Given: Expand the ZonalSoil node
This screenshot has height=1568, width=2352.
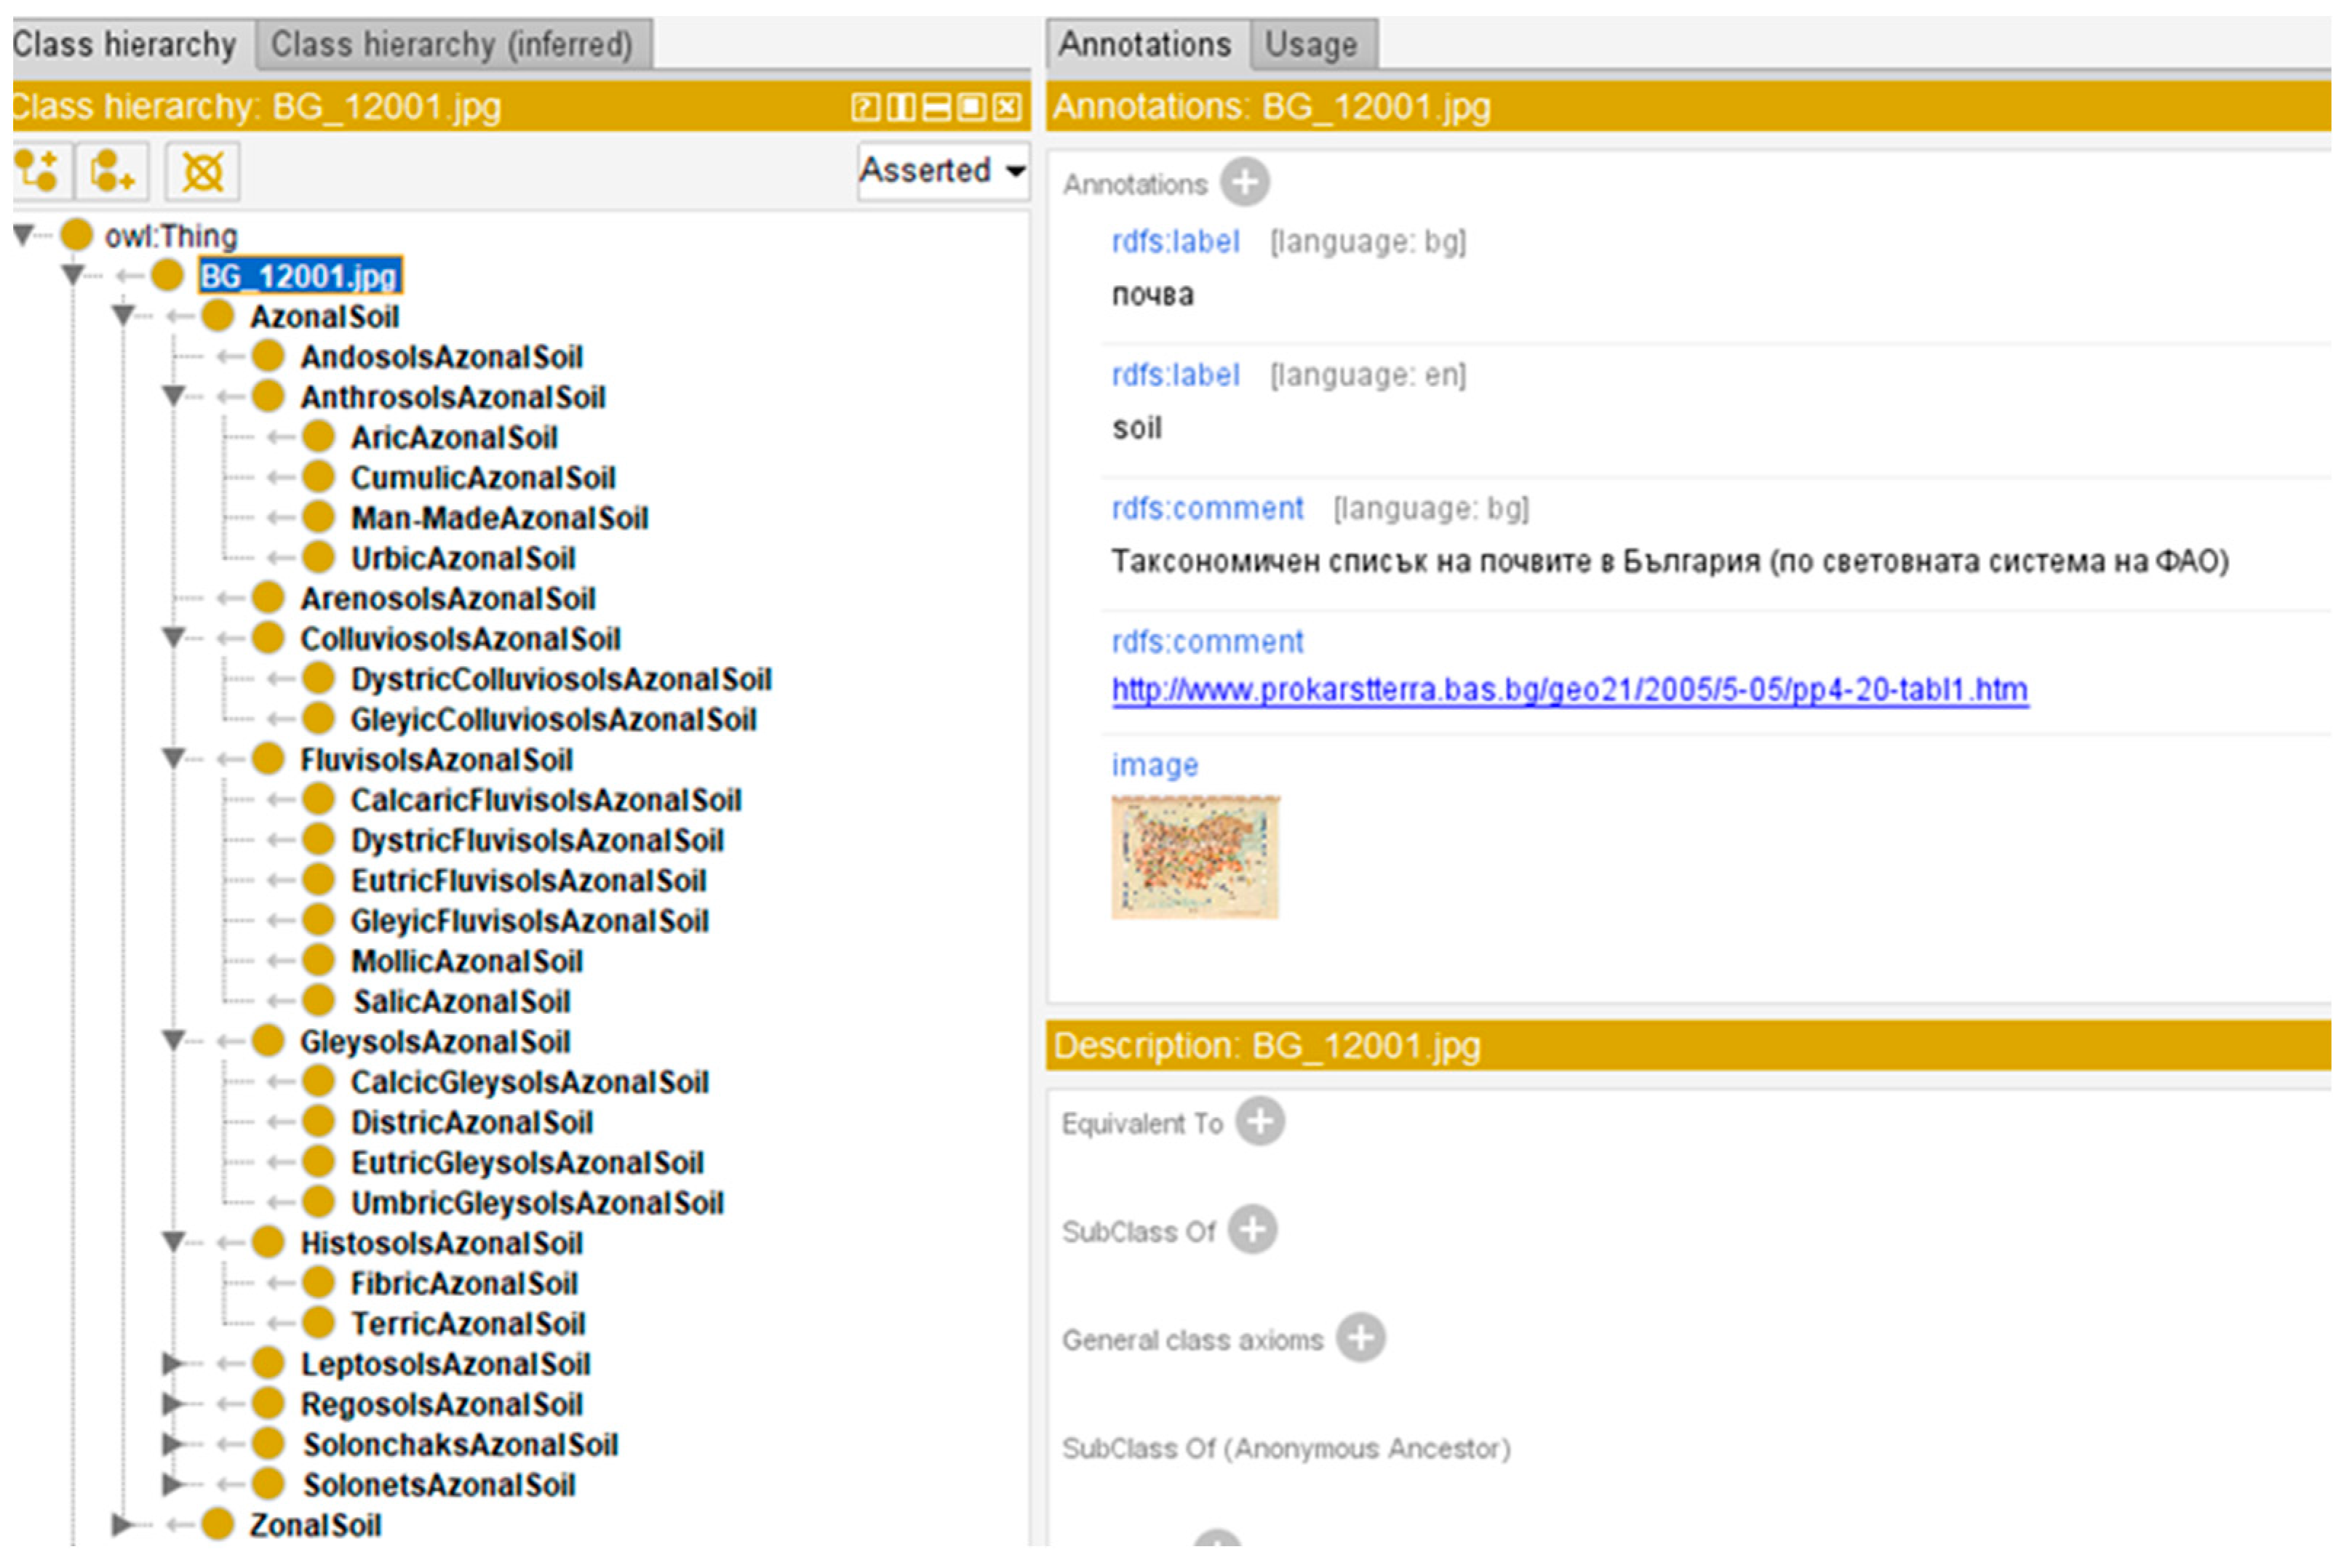Looking at the screenshot, I should [x=123, y=1524].
